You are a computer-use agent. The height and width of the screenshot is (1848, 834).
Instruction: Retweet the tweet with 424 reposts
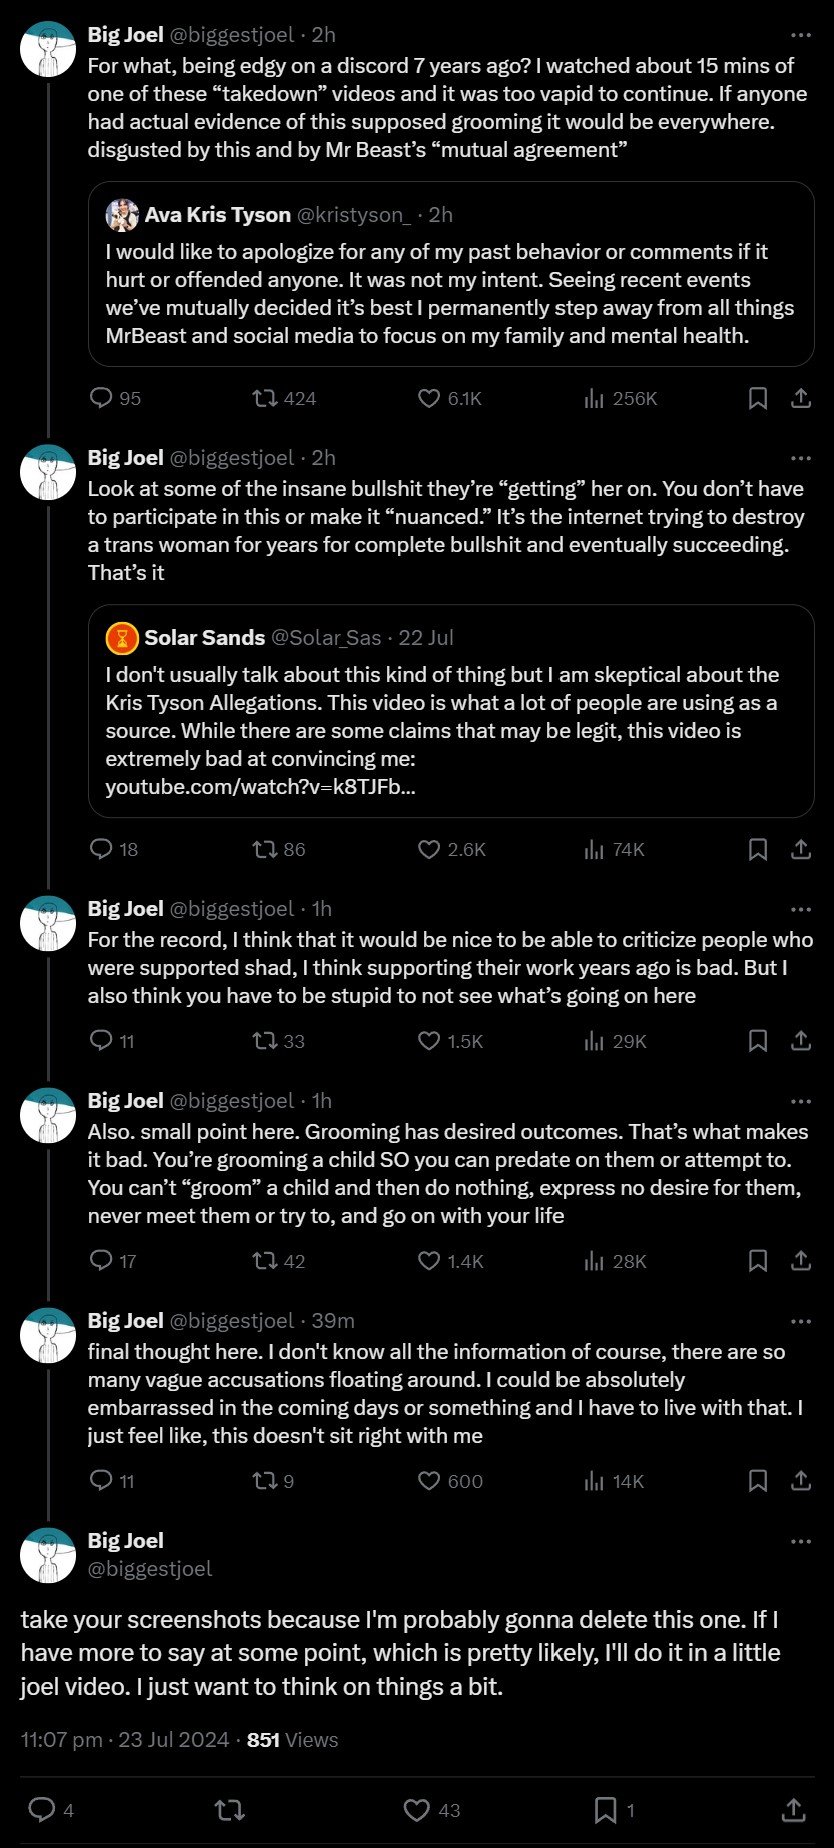point(265,398)
